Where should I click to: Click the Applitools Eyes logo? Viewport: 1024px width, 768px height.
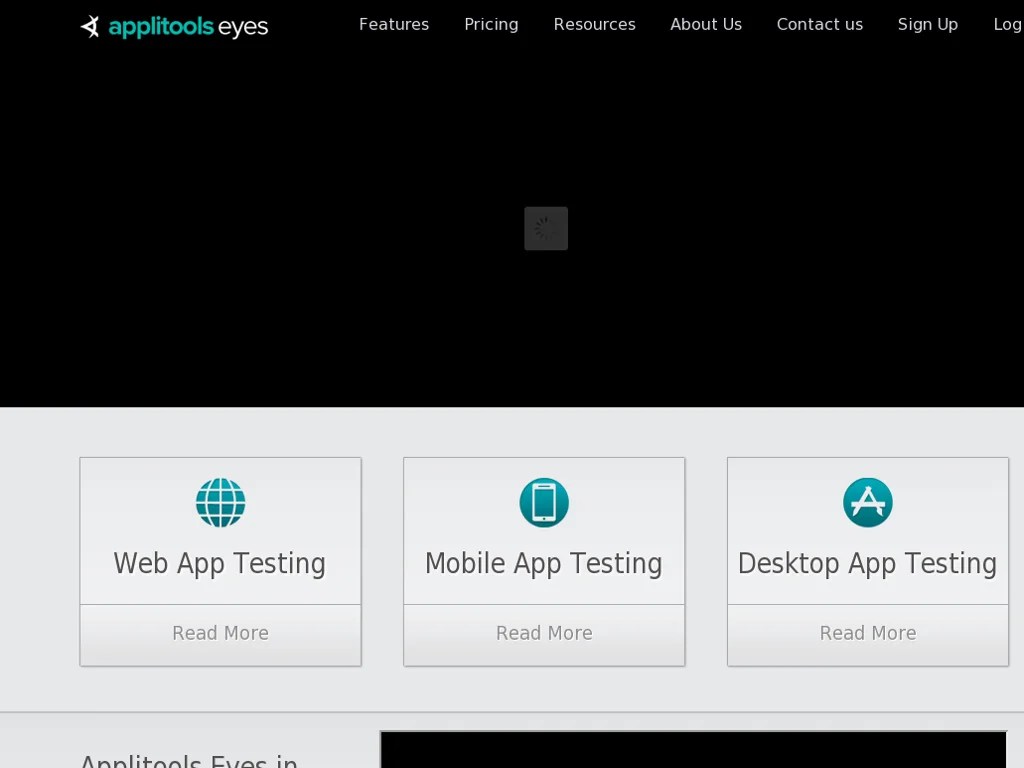(173, 26)
